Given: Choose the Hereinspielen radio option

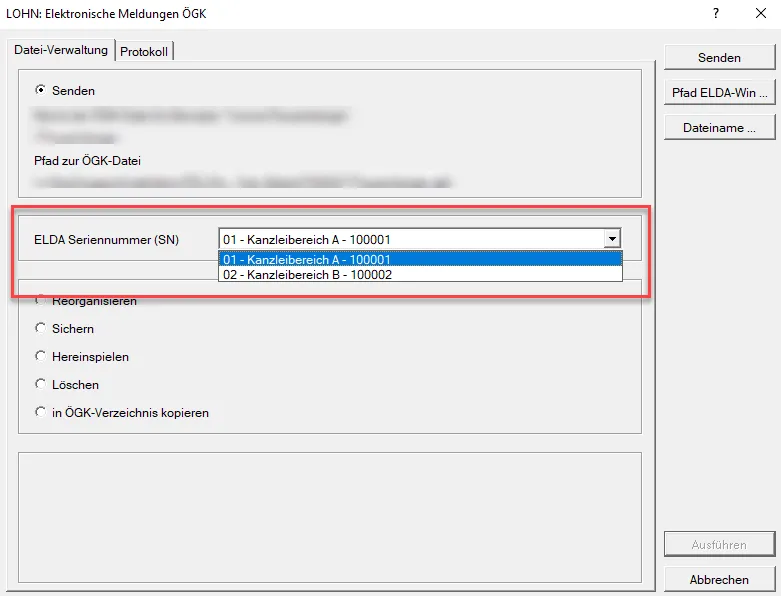Looking at the screenshot, I should [40, 356].
